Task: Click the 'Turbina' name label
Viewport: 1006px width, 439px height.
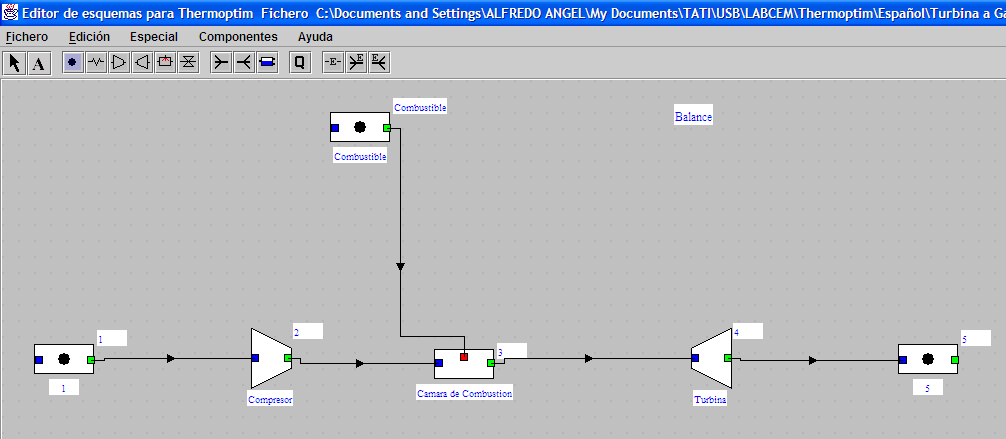Action: coord(710,400)
